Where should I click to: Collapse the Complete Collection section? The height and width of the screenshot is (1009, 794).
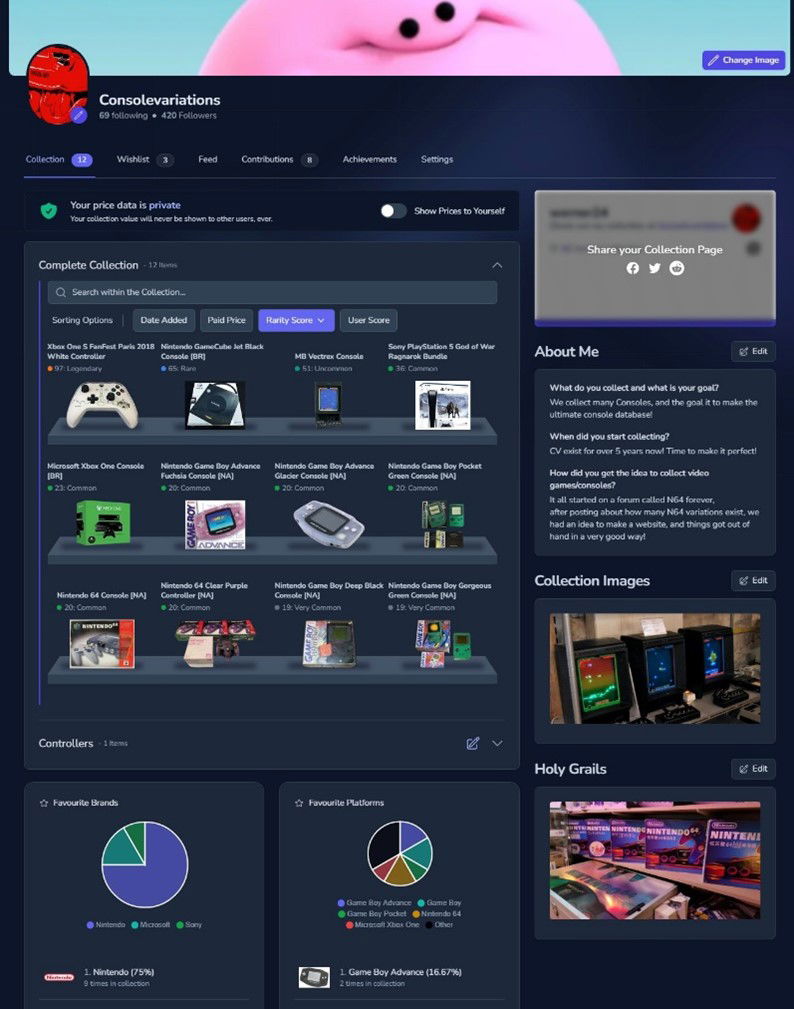coord(497,265)
